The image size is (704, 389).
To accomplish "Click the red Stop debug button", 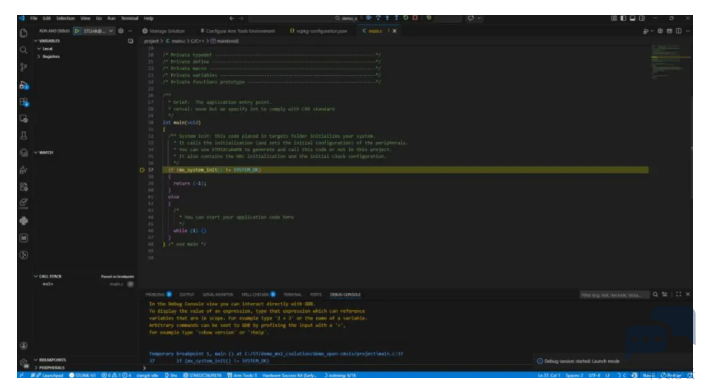I will pyautogui.click(x=415, y=18).
